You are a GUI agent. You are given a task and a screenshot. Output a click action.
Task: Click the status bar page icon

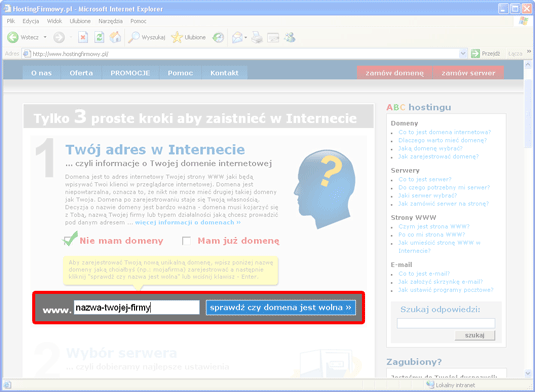(7, 385)
